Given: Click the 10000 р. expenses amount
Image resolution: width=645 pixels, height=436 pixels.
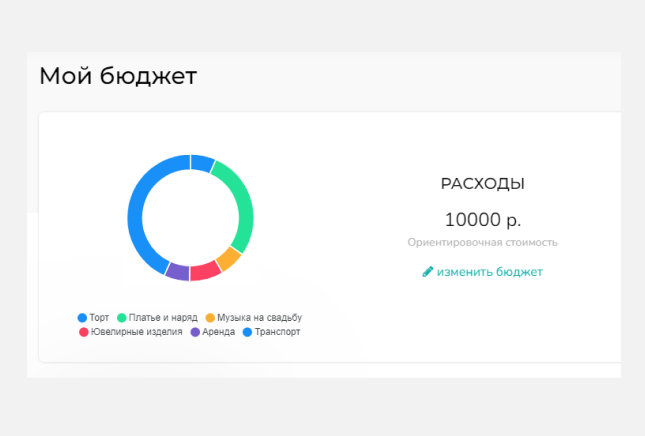Looking at the screenshot, I should coord(482,220).
